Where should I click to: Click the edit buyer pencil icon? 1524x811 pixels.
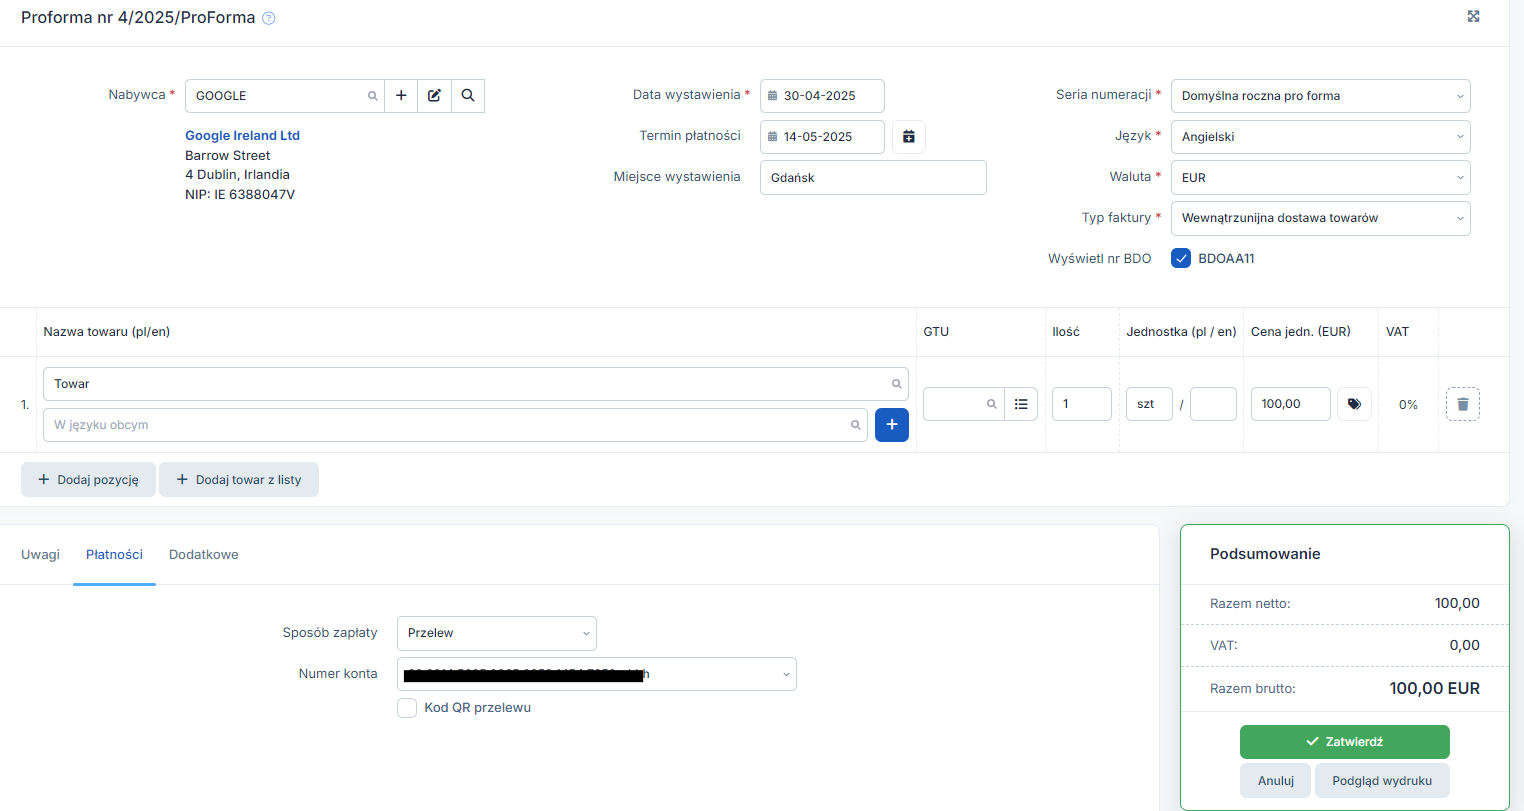click(434, 96)
